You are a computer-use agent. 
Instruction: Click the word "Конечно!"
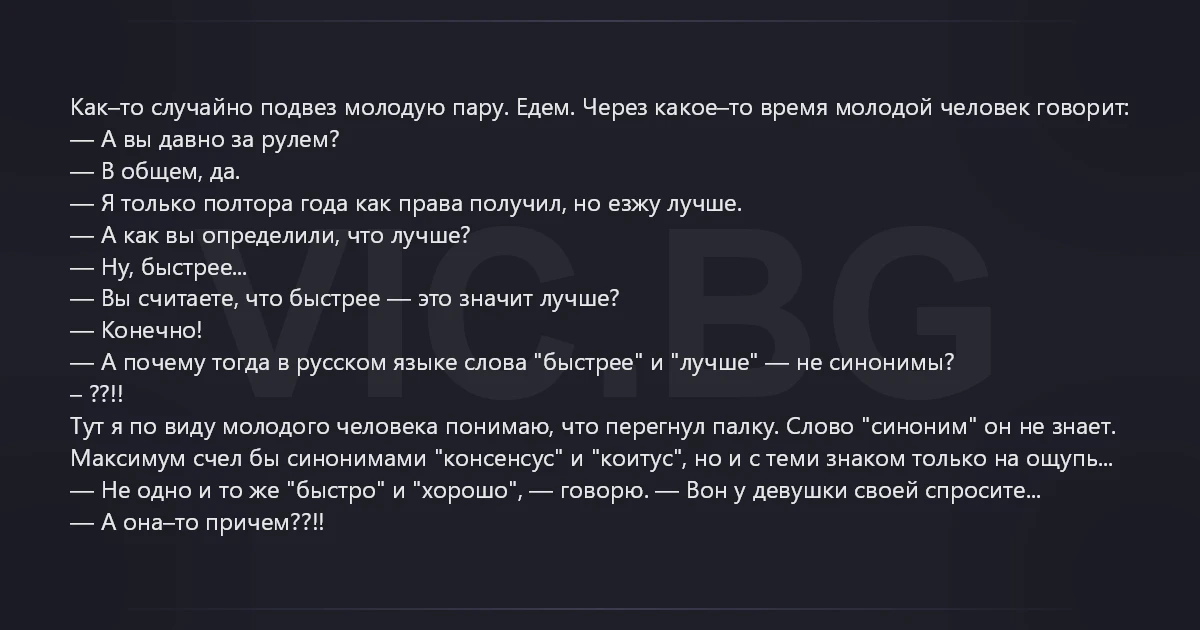pos(152,331)
